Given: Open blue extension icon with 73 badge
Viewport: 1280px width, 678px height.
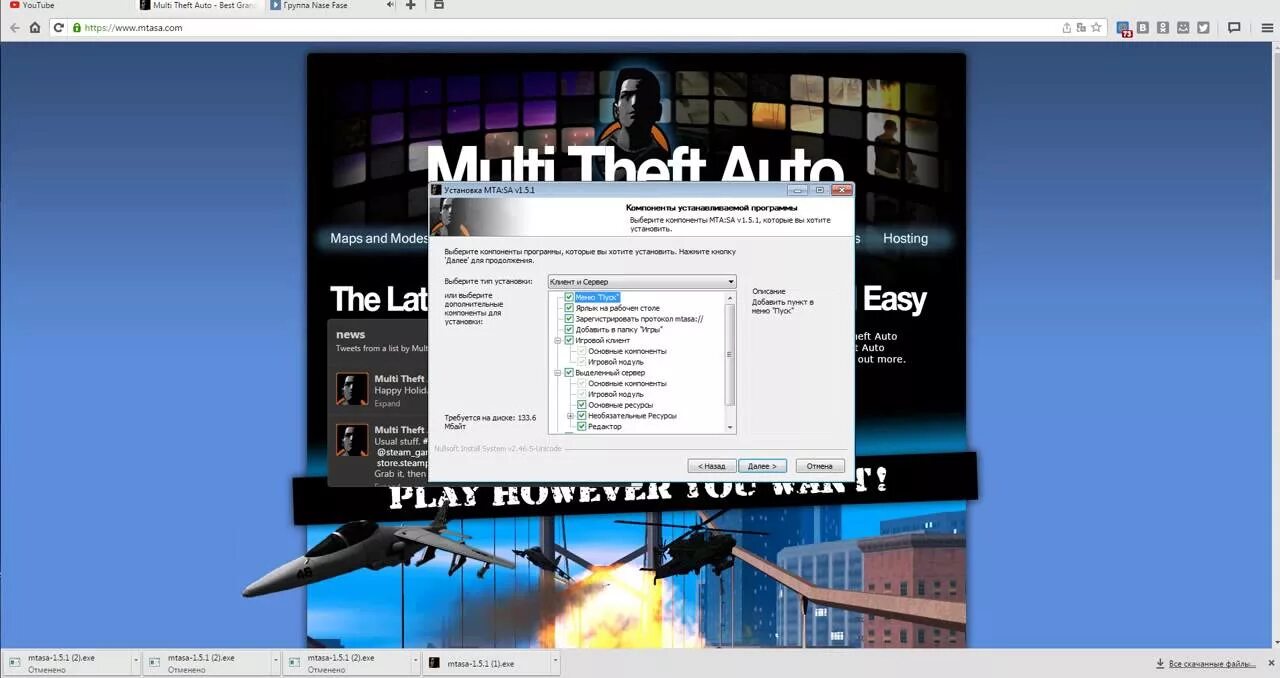Looking at the screenshot, I should pyautogui.click(x=1124, y=29).
